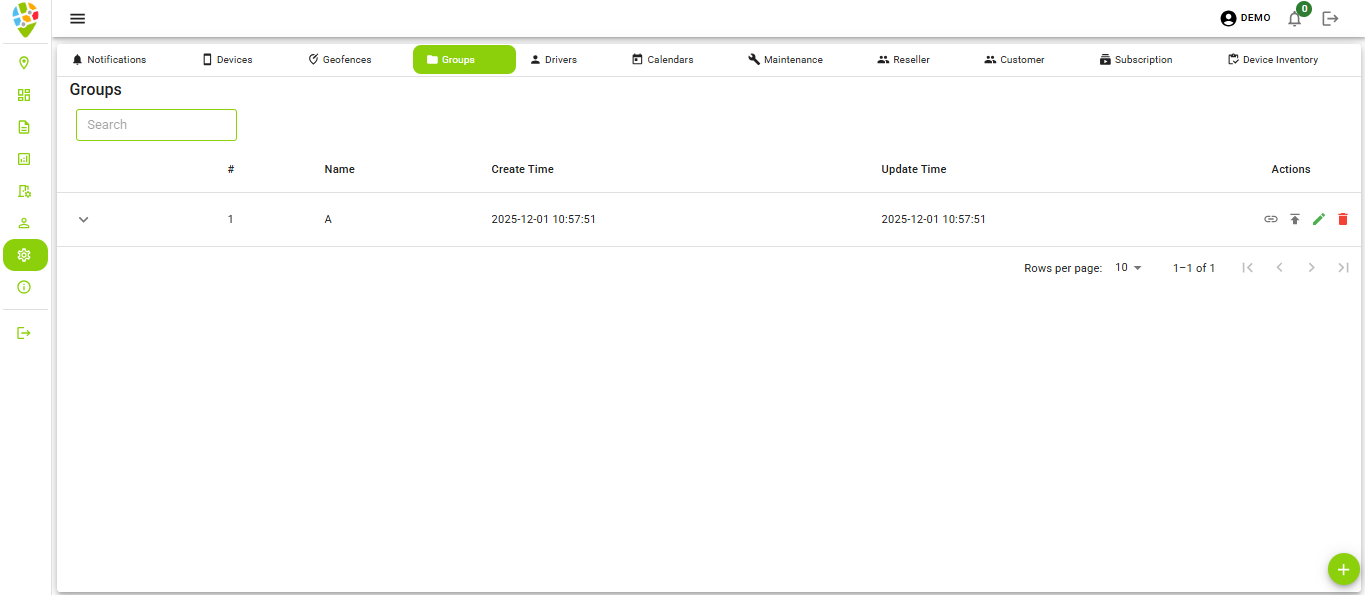Open the map location pin in the sidebar
The width and height of the screenshot is (1365, 595).
[x=25, y=63]
